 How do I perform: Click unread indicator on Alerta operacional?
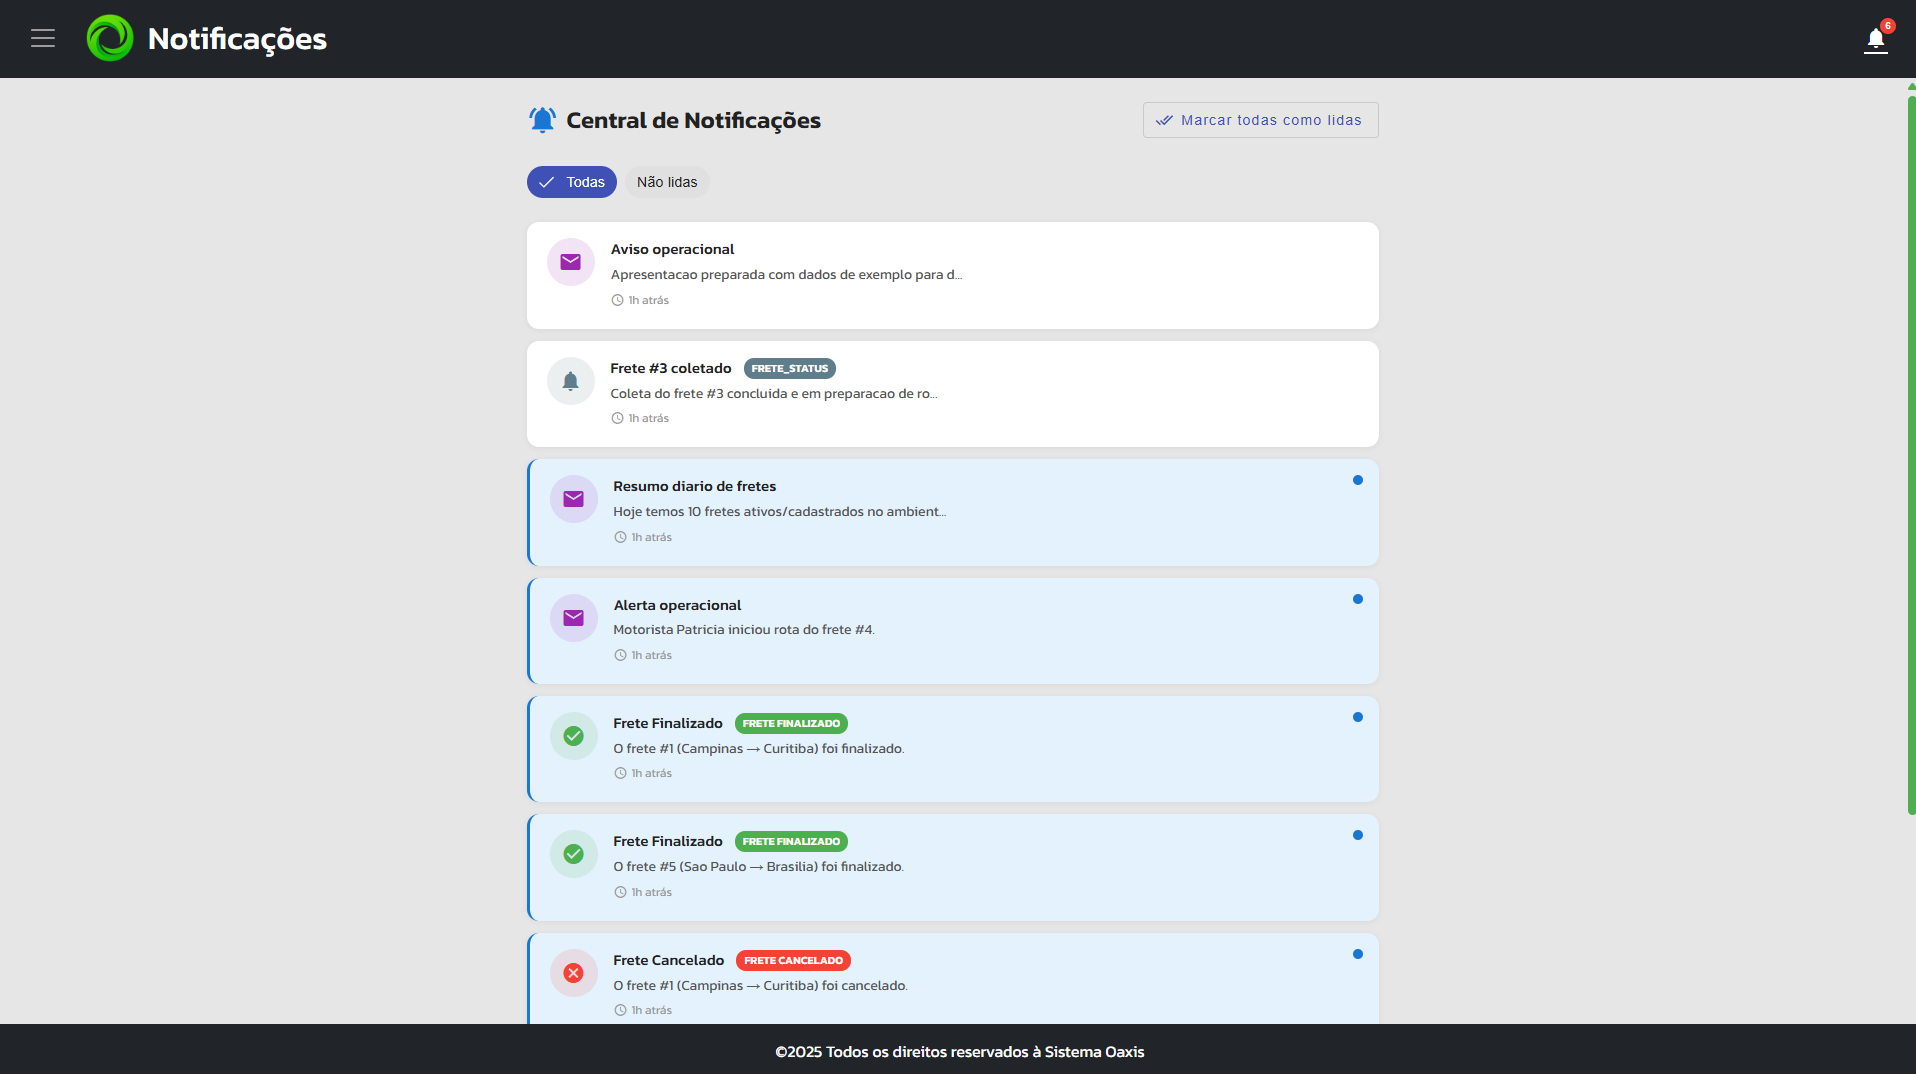[1358, 599]
